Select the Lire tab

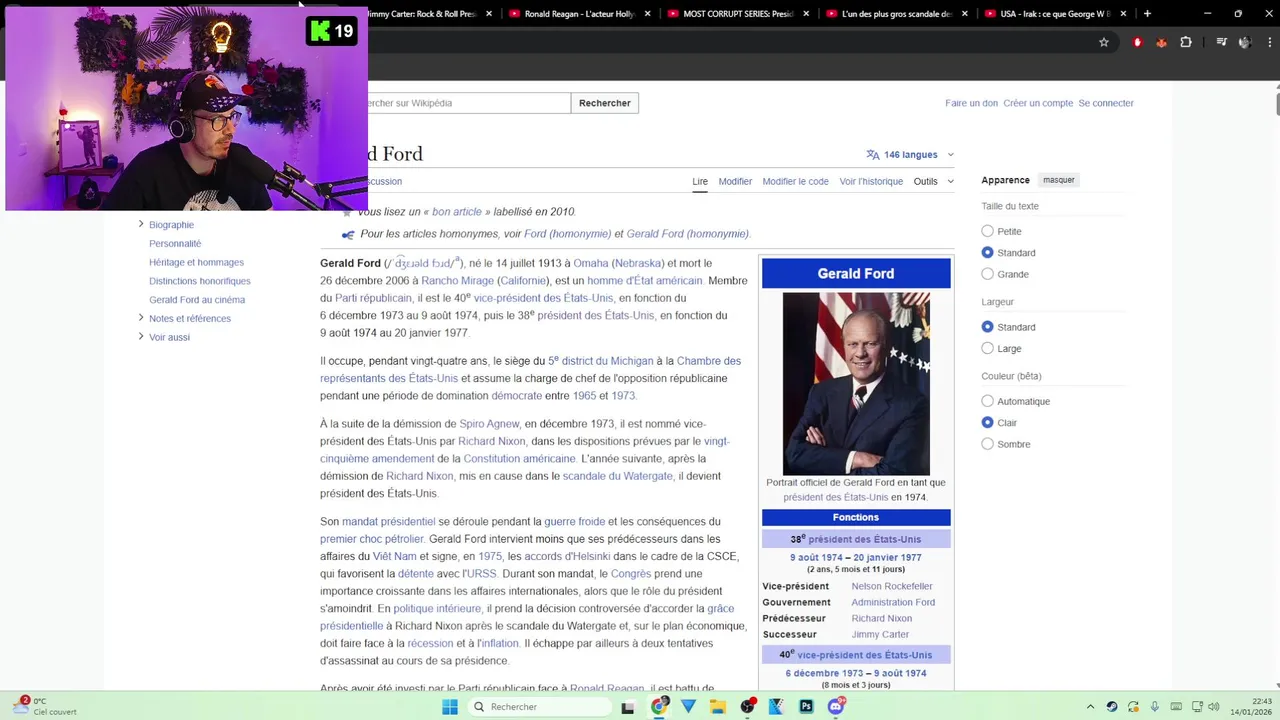(x=700, y=181)
